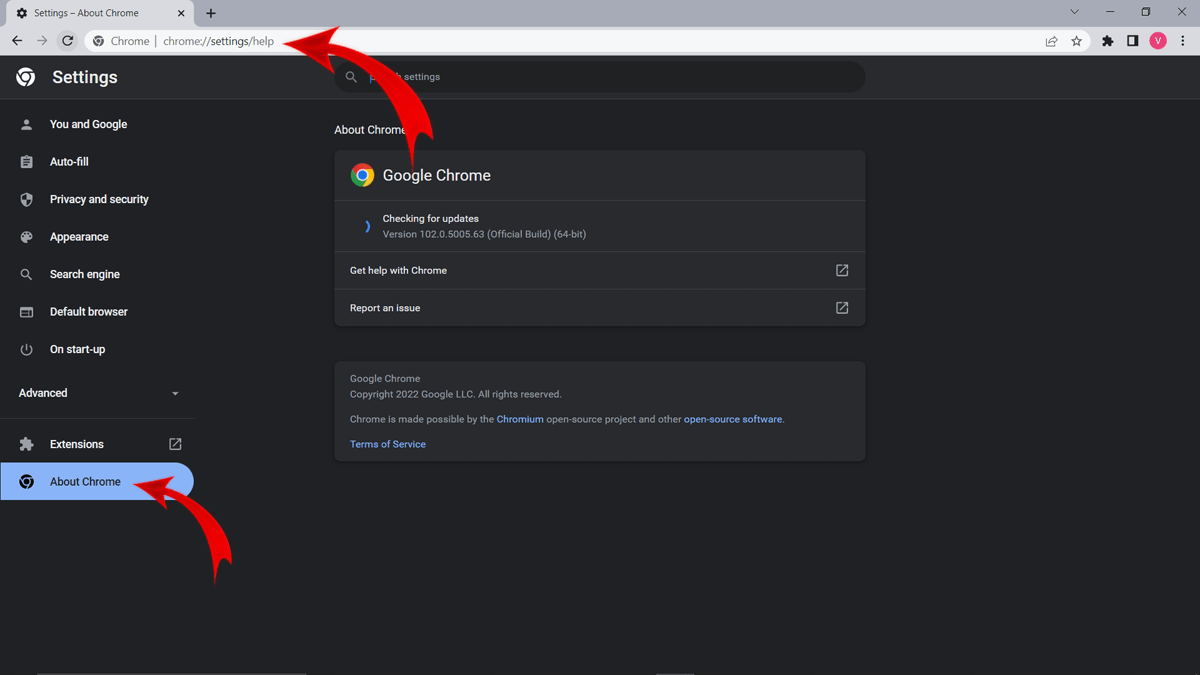Screen dimensions: 1200x675
Task: Toggle the side panel icon
Action: (1133, 41)
